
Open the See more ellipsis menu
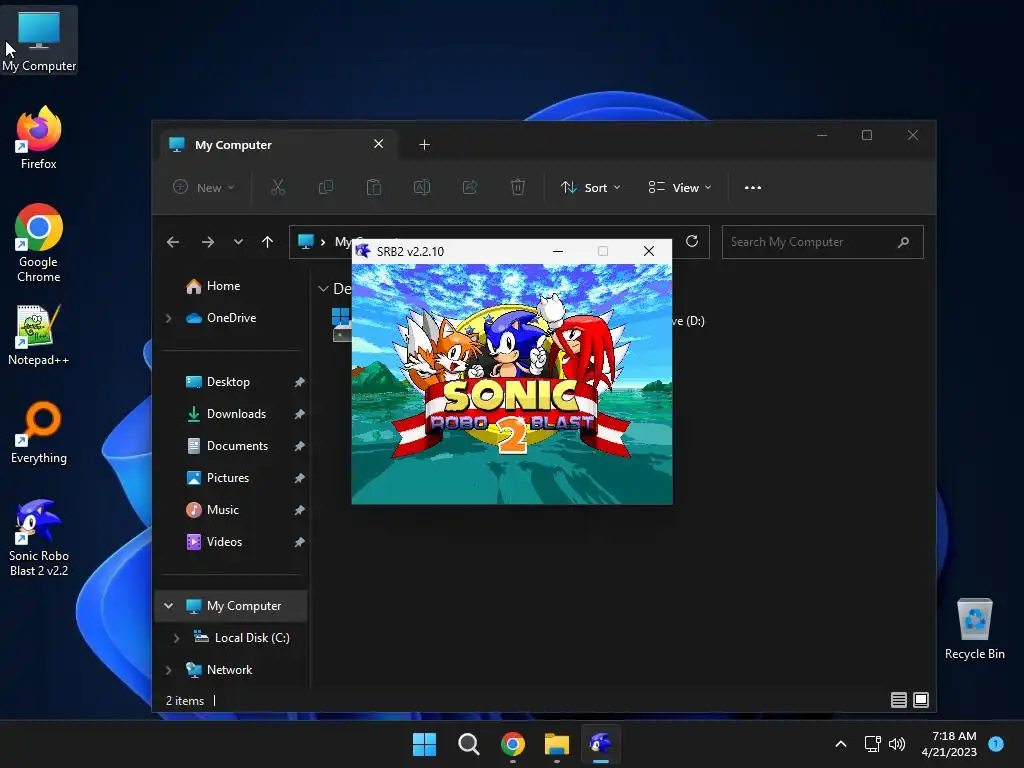coord(752,187)
